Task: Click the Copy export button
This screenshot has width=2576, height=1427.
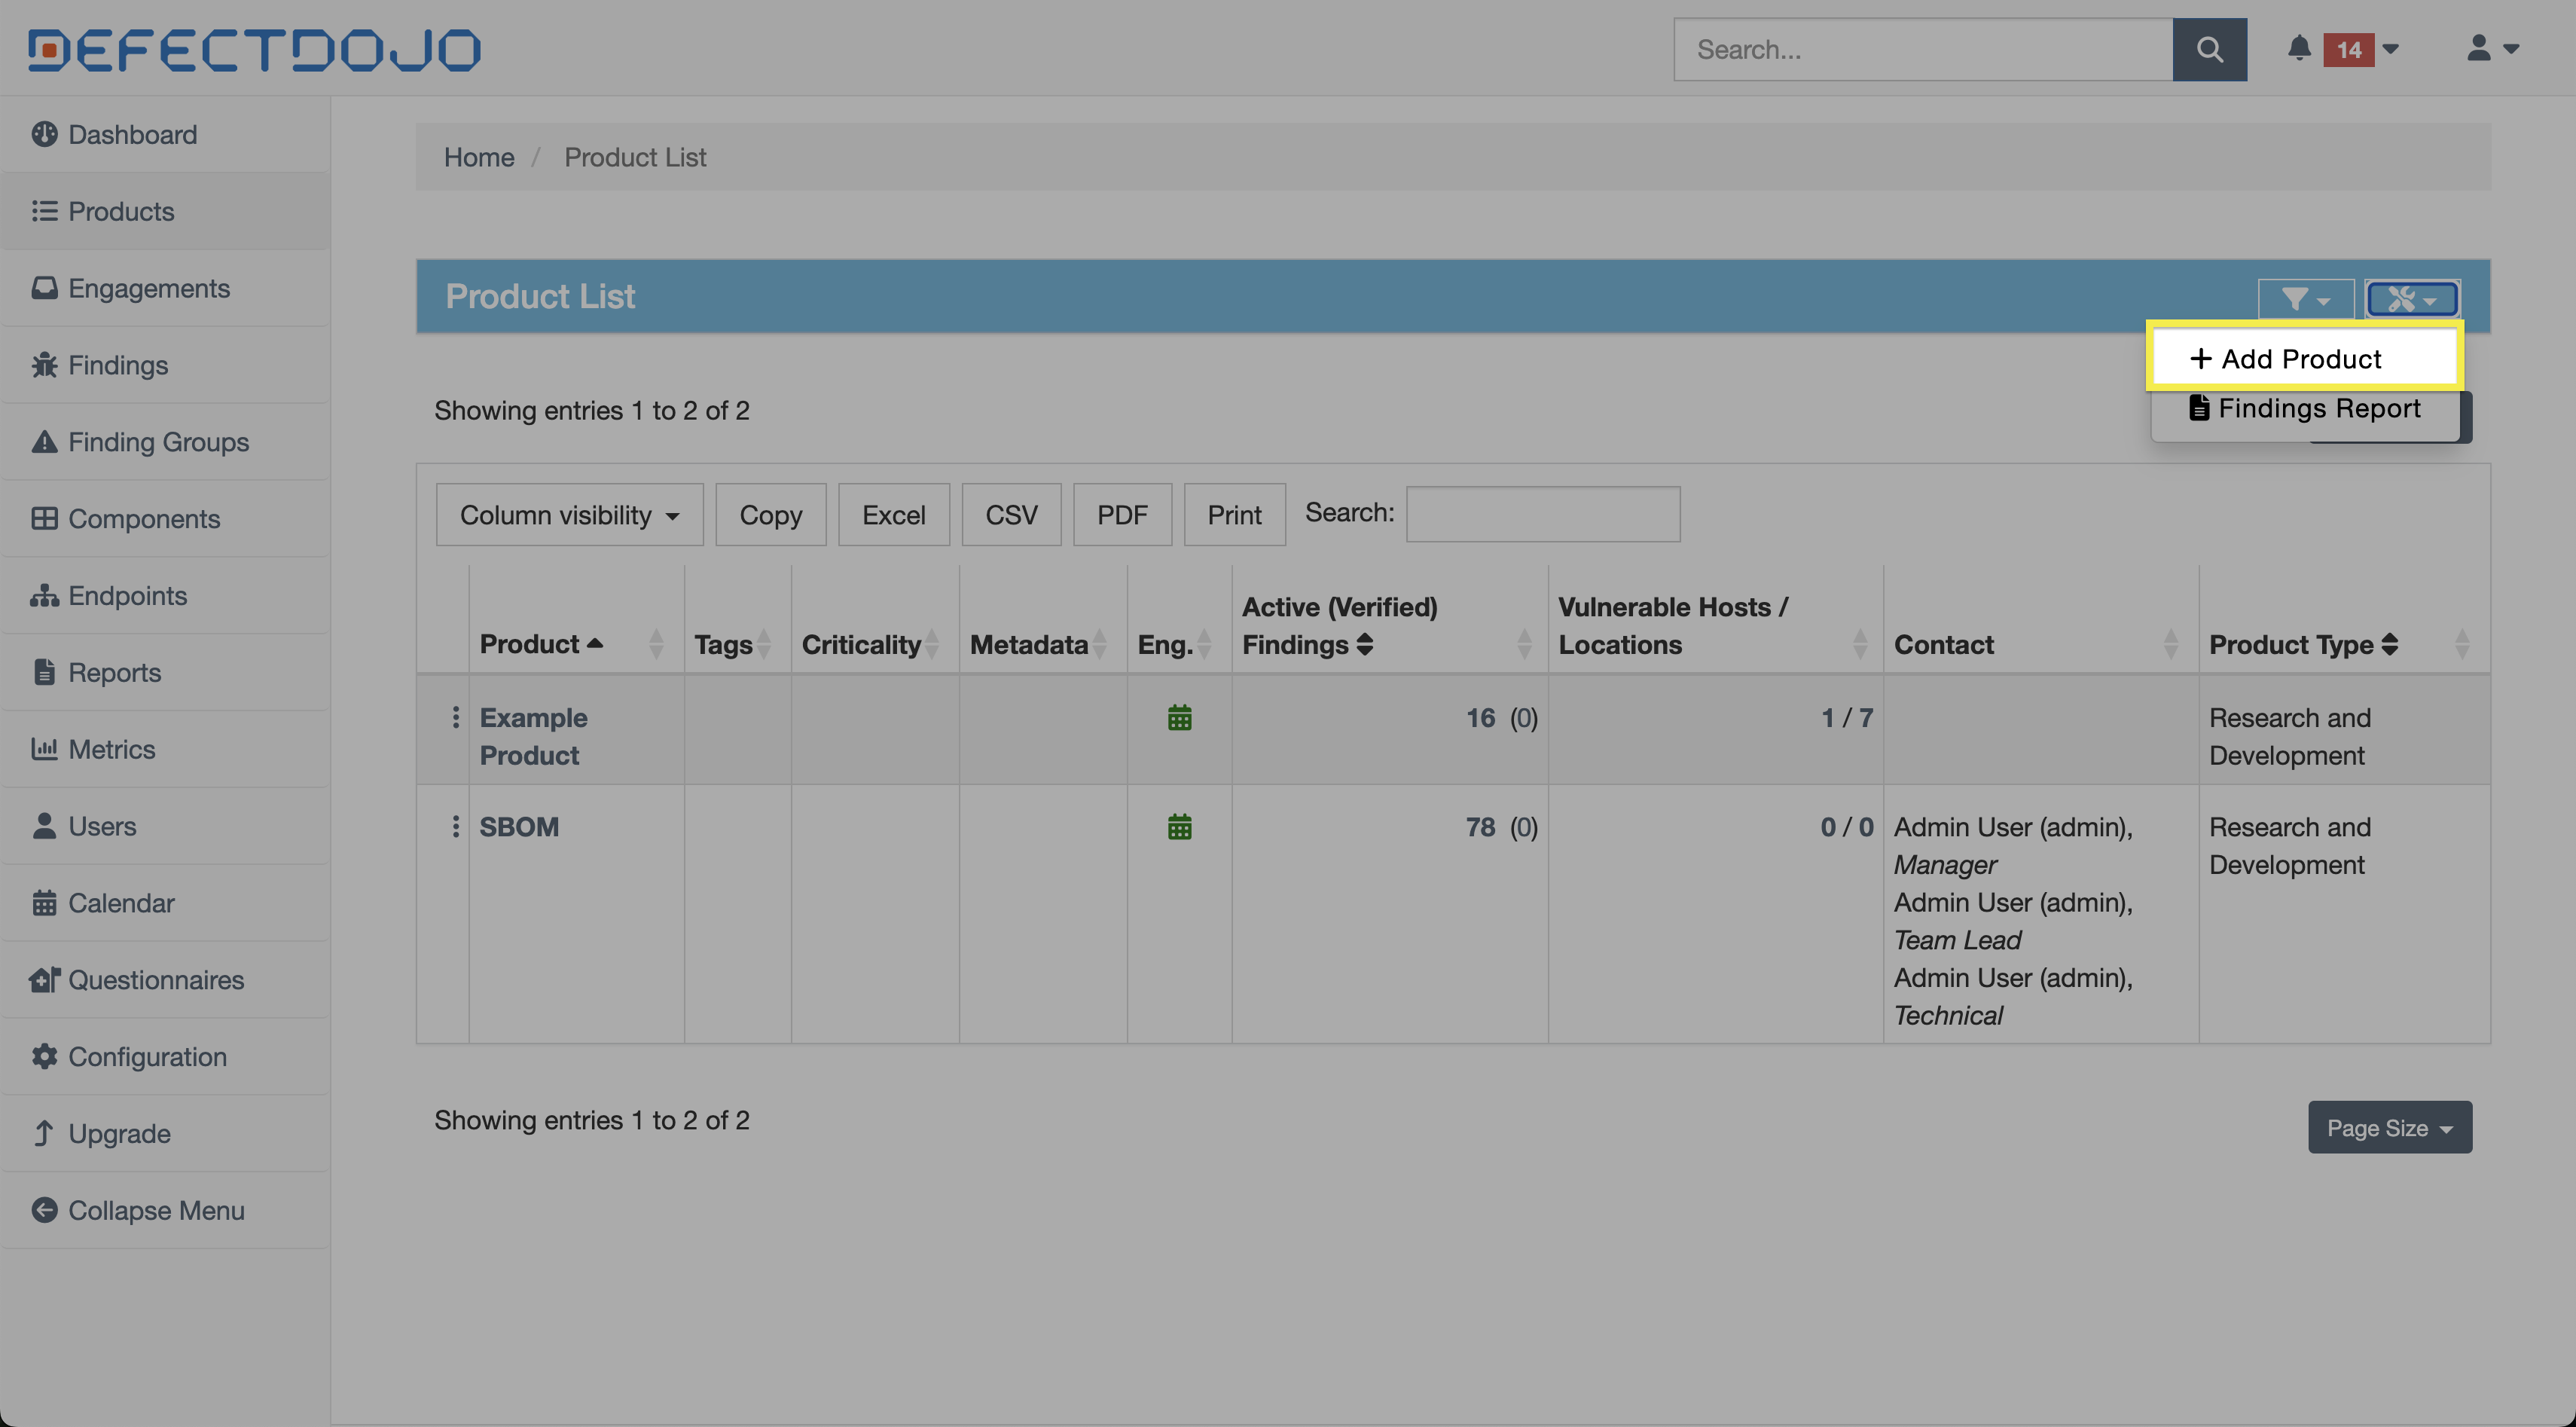Action: (771, 515)
